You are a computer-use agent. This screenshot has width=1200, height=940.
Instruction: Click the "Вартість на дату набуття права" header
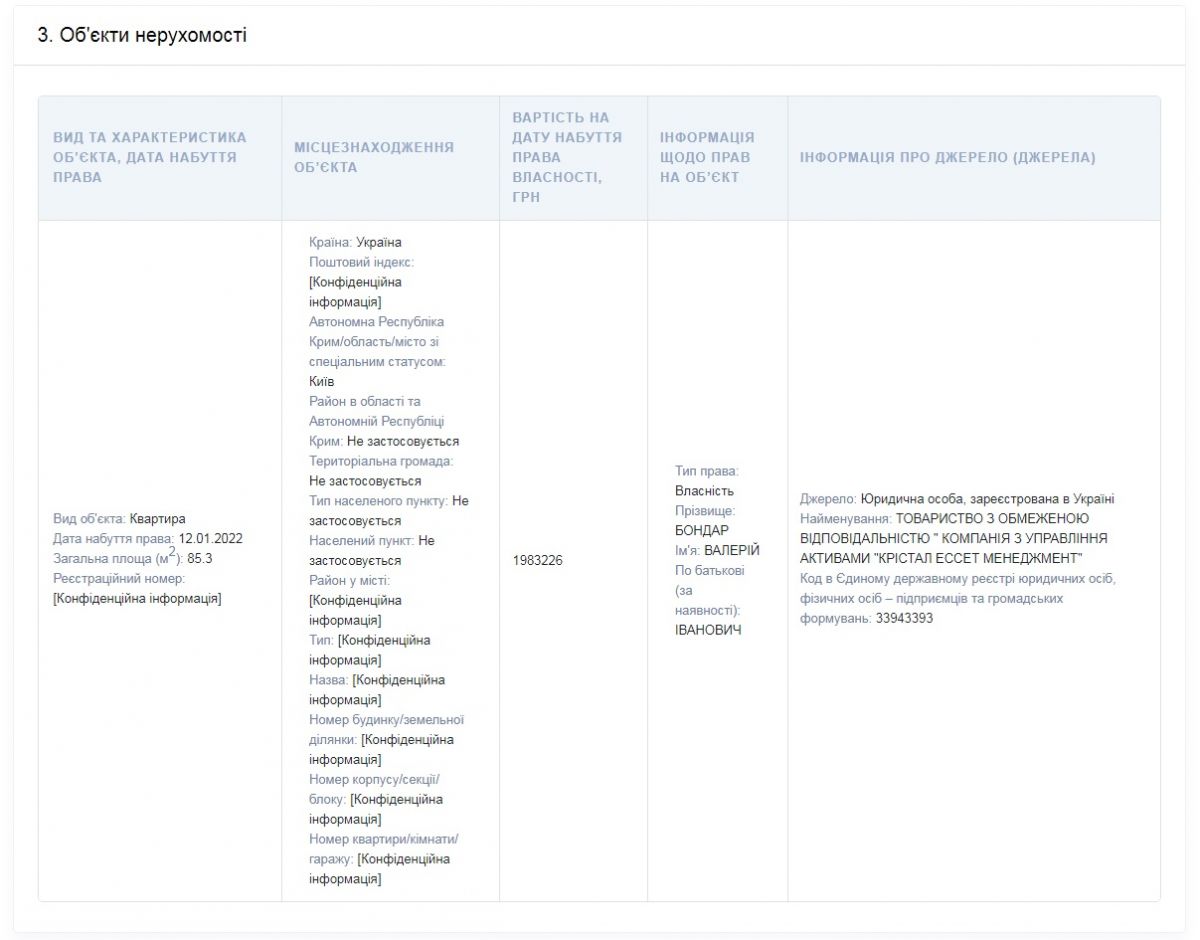[567, 158]
